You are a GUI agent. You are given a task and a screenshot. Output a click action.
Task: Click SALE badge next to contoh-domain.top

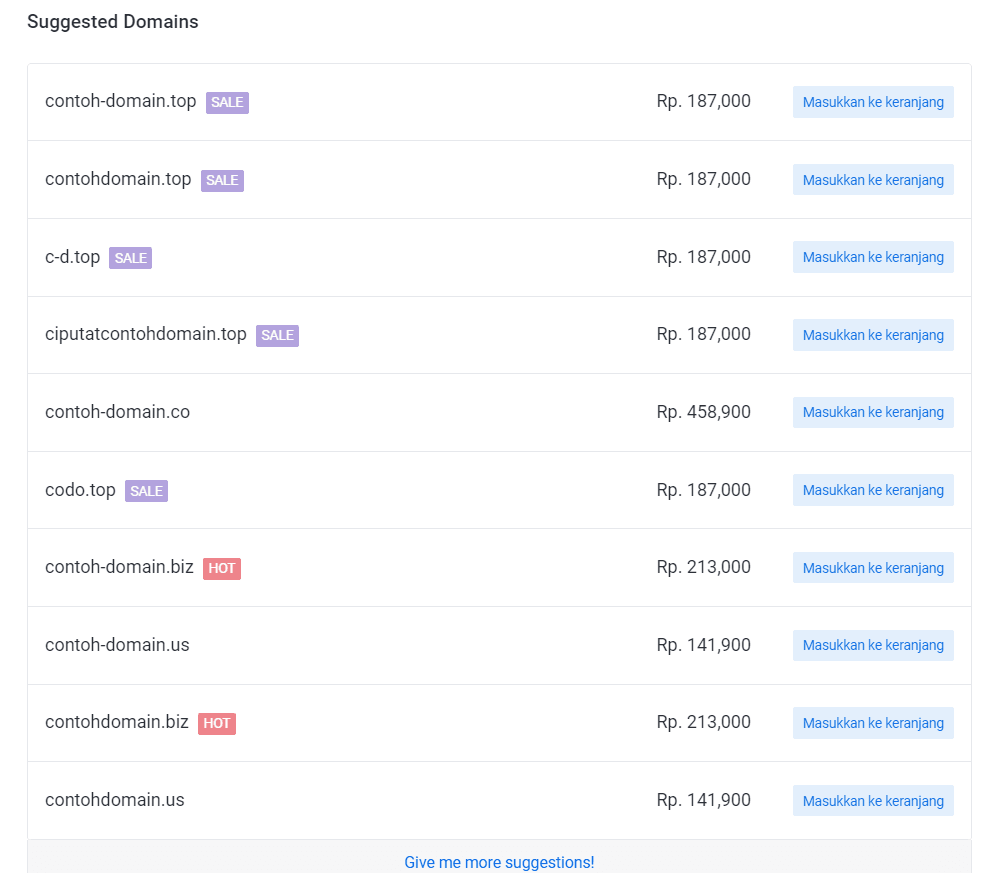coord(227,102)
